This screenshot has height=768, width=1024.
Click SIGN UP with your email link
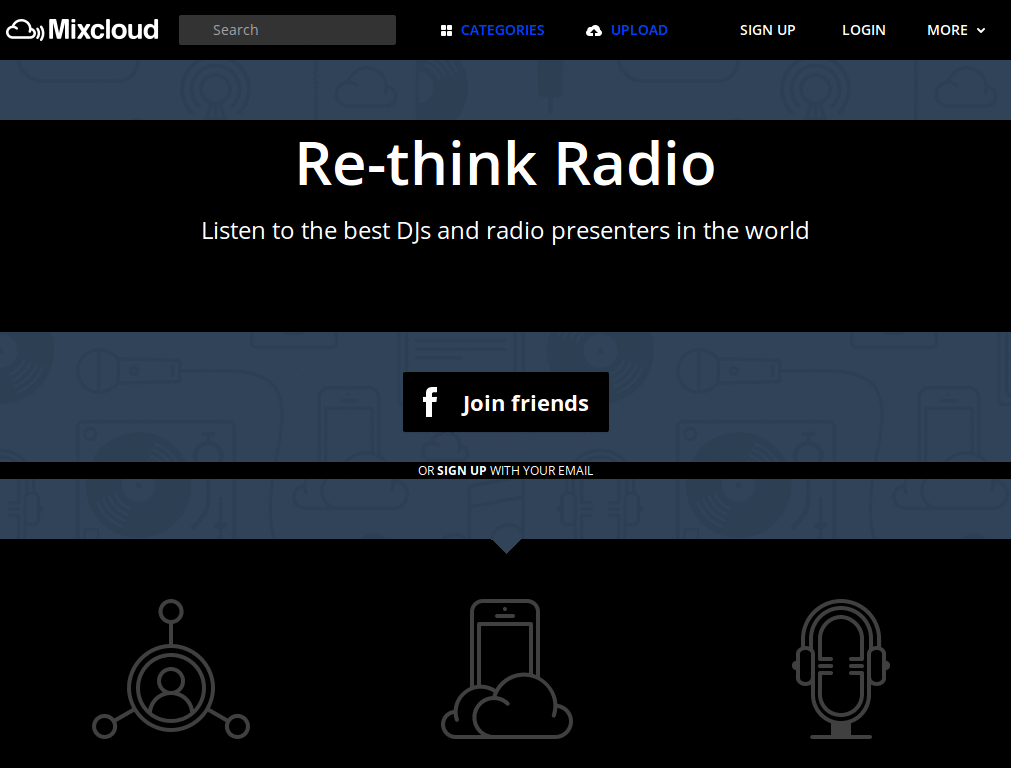click(x=462, y=470)
